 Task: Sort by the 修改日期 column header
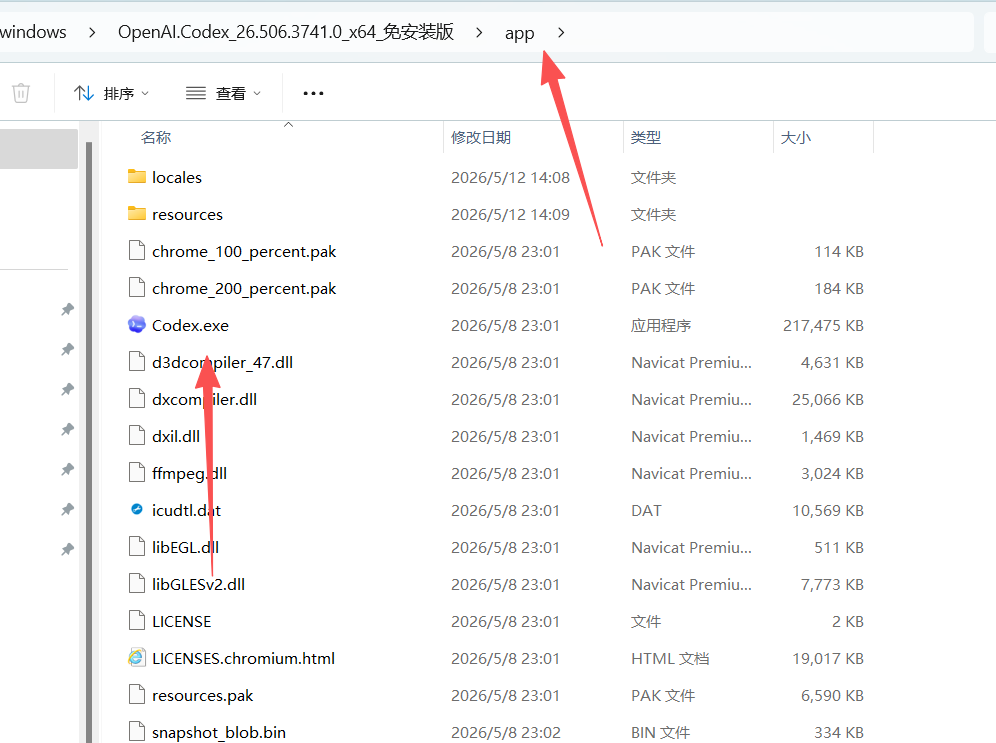(x=481, y=137)
